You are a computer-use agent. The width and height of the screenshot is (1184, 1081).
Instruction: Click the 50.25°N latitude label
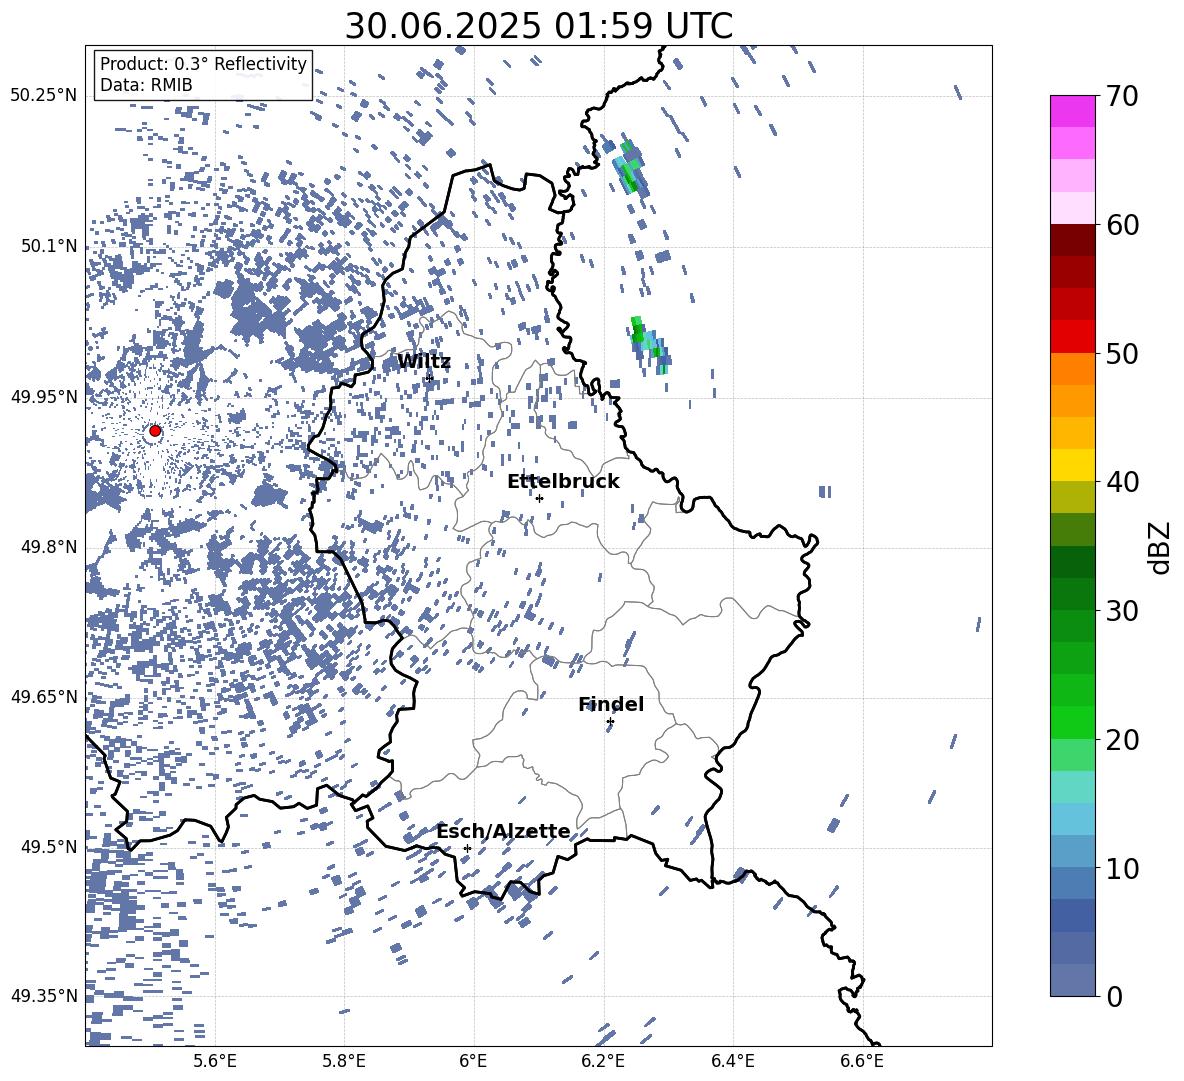(x=44, y=96)
